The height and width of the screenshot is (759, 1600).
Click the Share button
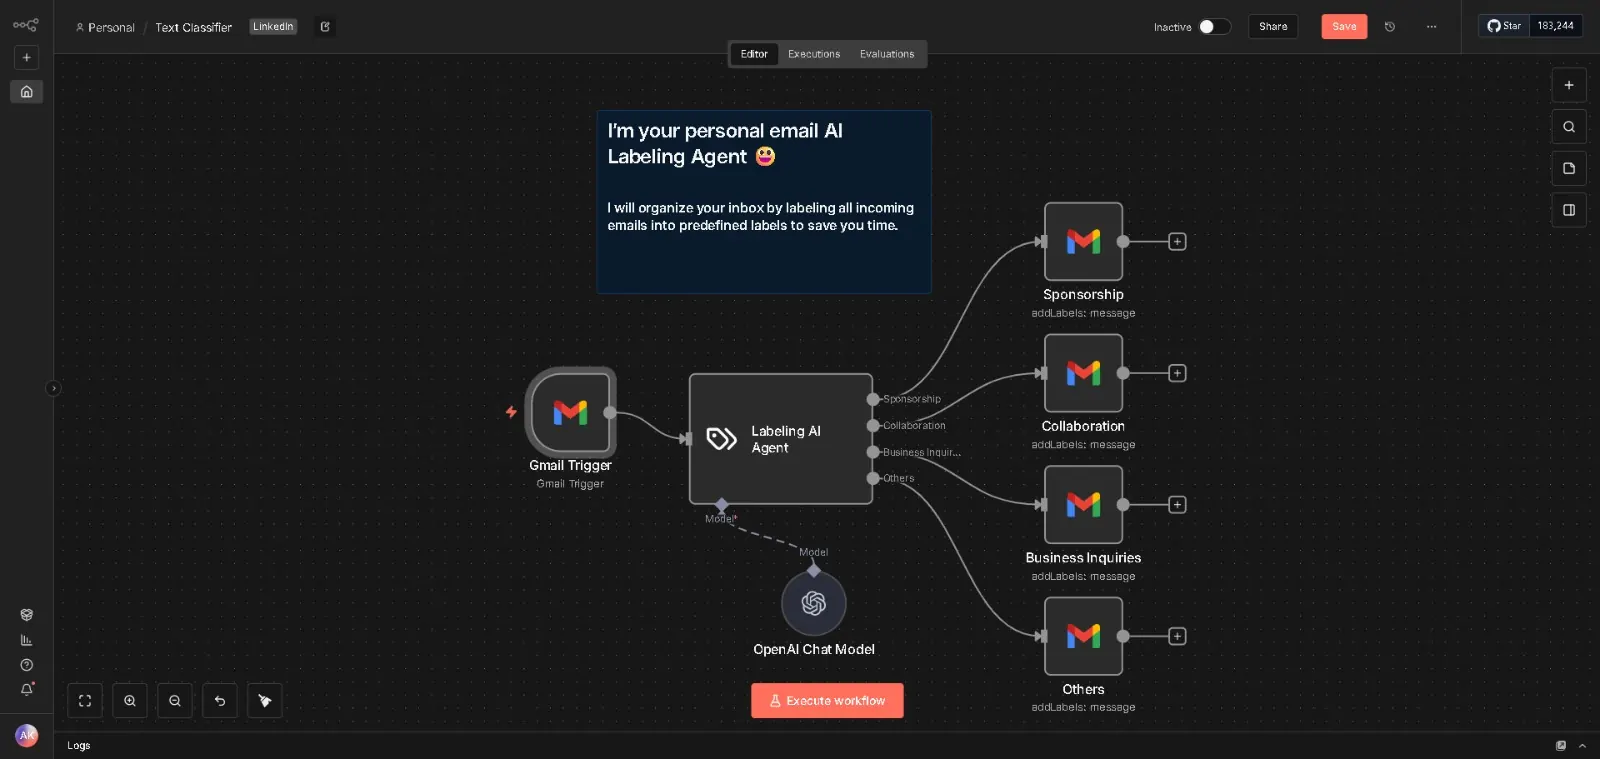tap(1273, 27)
